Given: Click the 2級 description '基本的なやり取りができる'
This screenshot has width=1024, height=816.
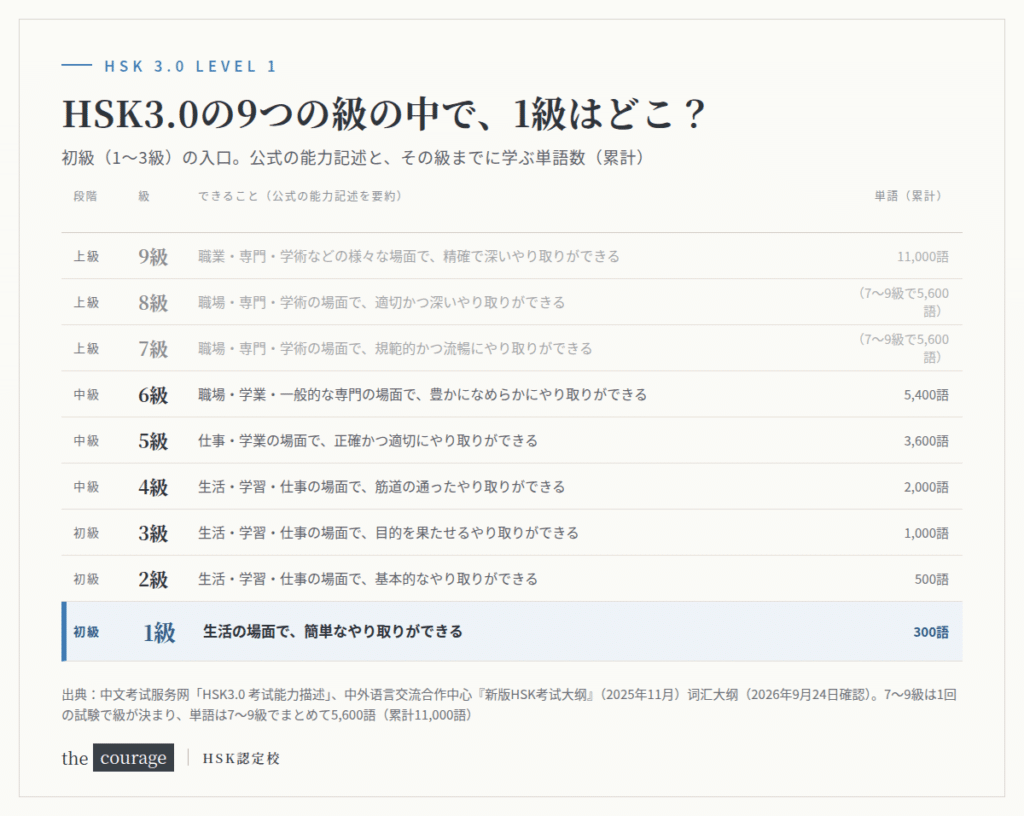Looking at the screenshot, I should [456, 579].
